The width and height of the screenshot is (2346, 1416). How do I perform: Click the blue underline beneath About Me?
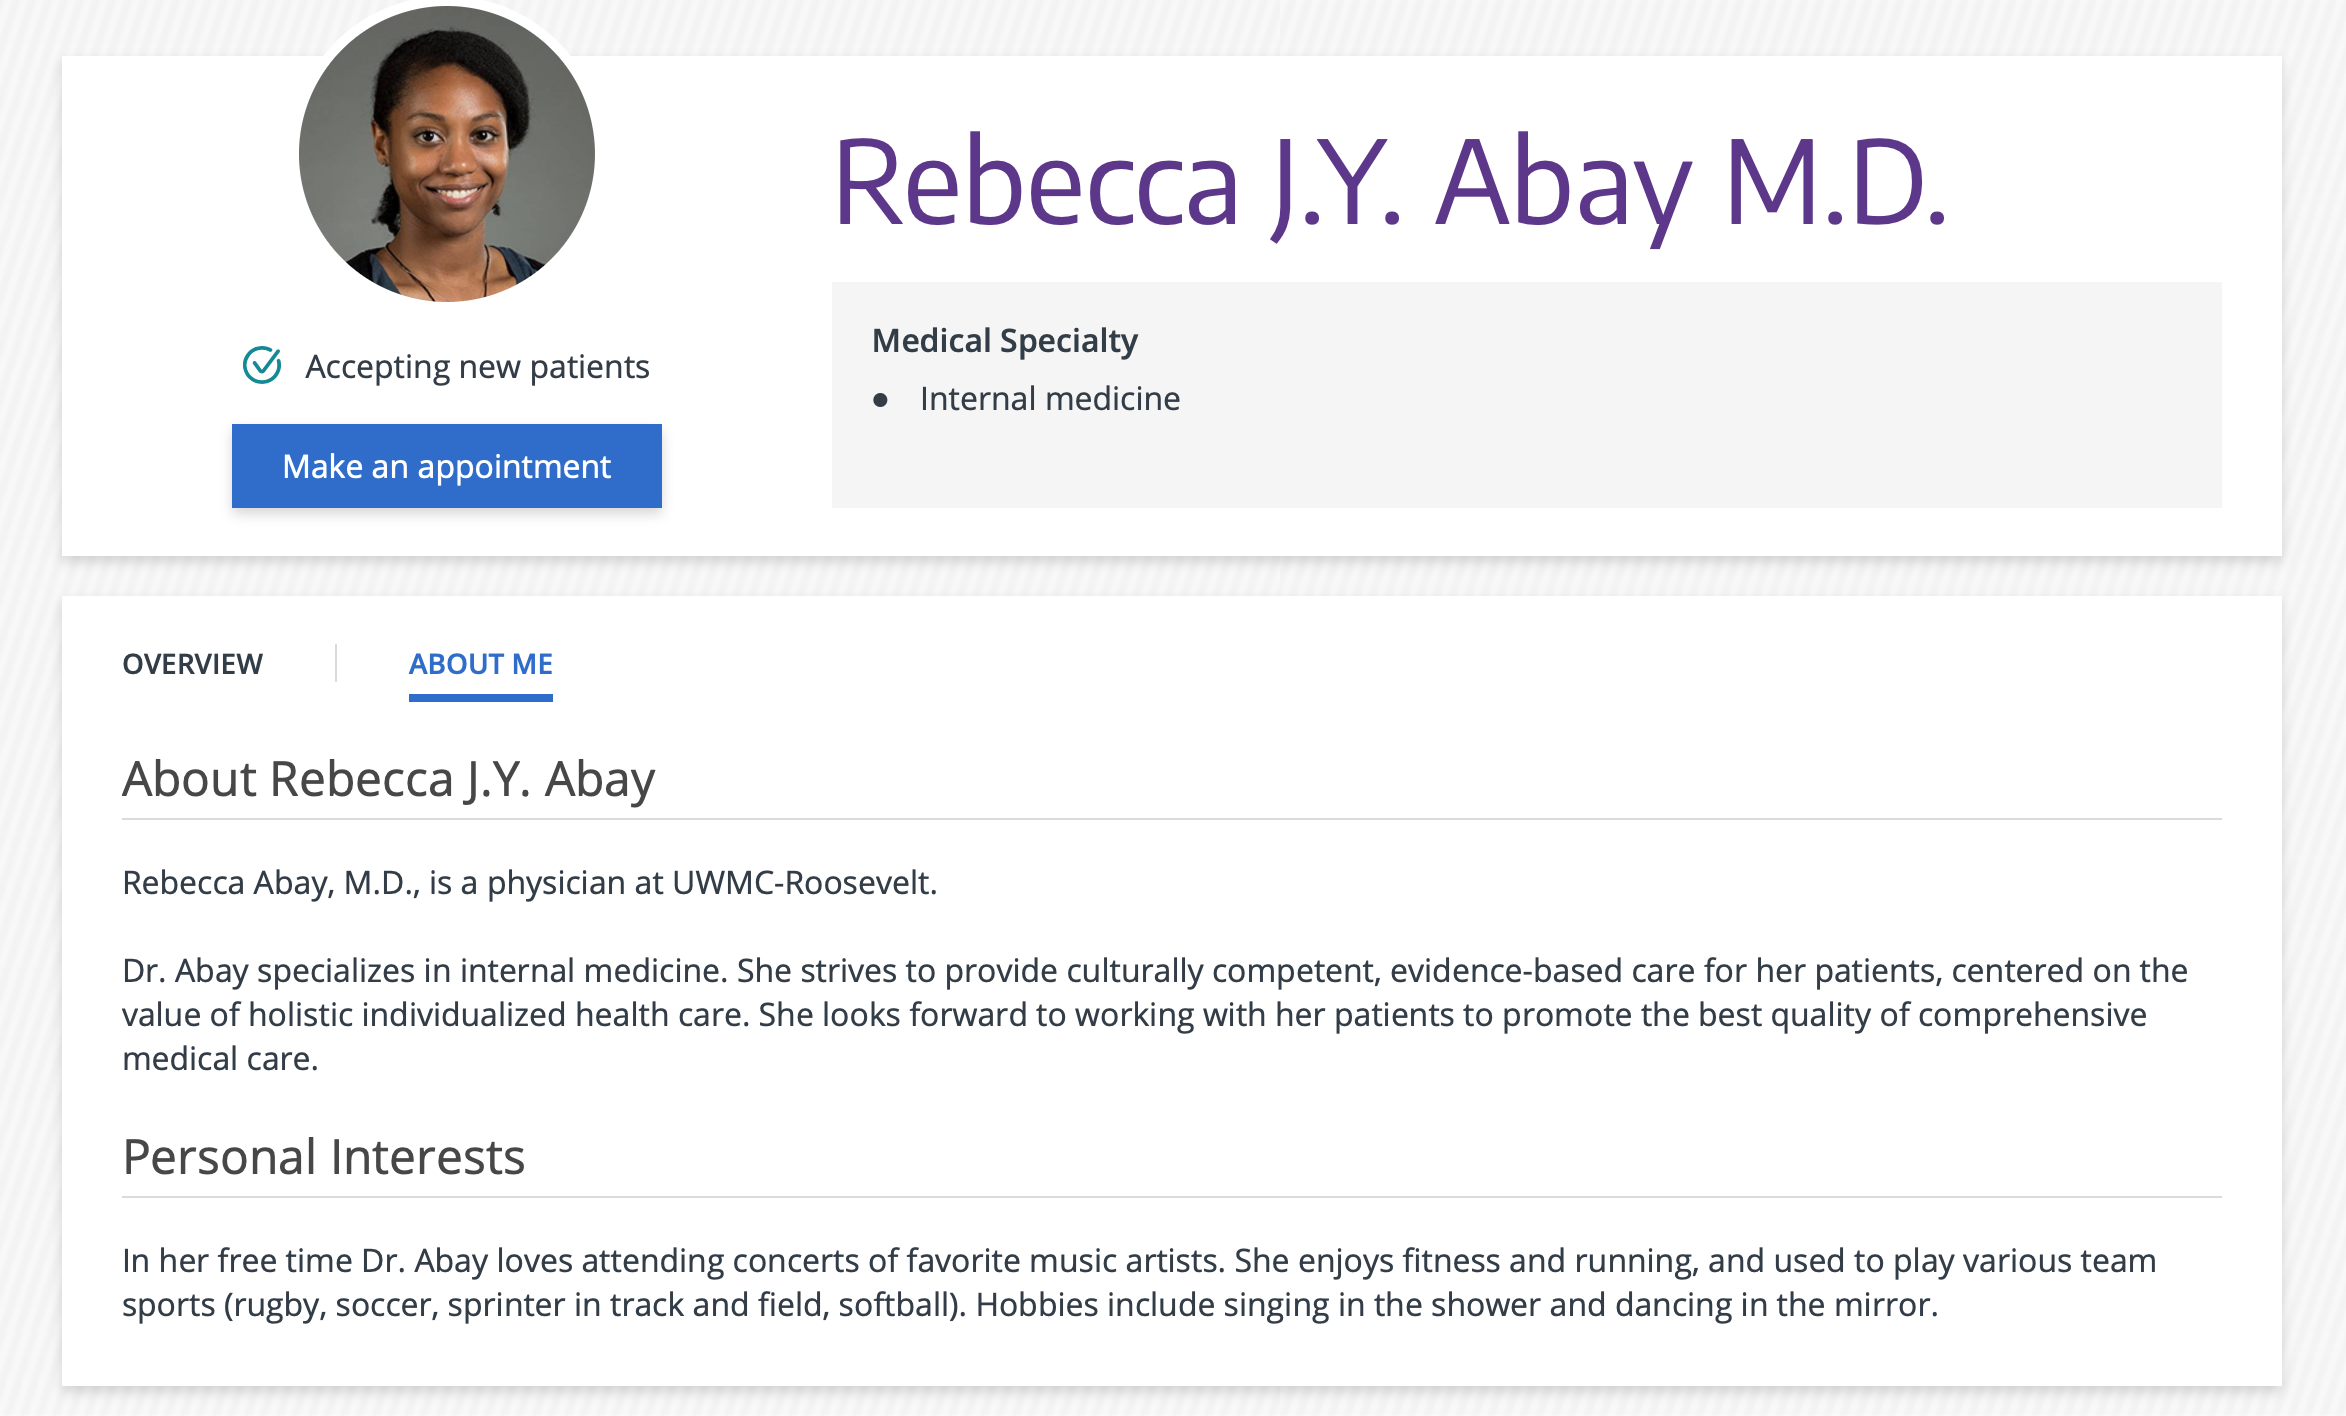pyautogui.click(x=480, y=698)
